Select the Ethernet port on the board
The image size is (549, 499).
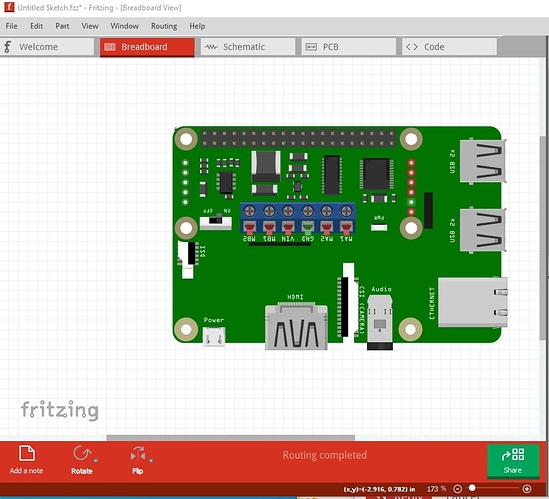473,302
